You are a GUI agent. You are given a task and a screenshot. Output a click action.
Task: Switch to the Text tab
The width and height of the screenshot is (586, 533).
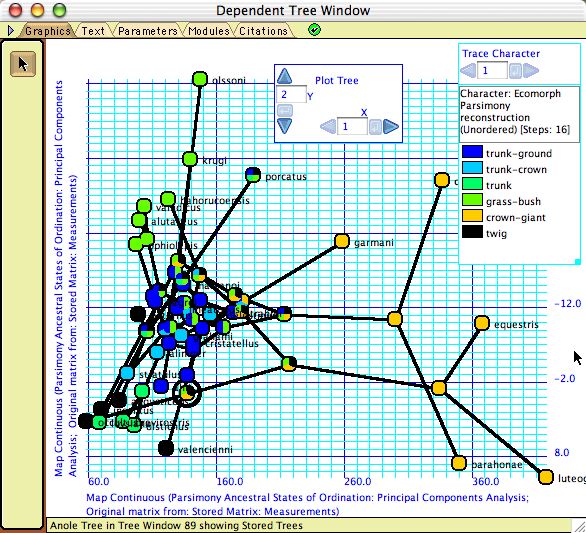click(93, 31)
